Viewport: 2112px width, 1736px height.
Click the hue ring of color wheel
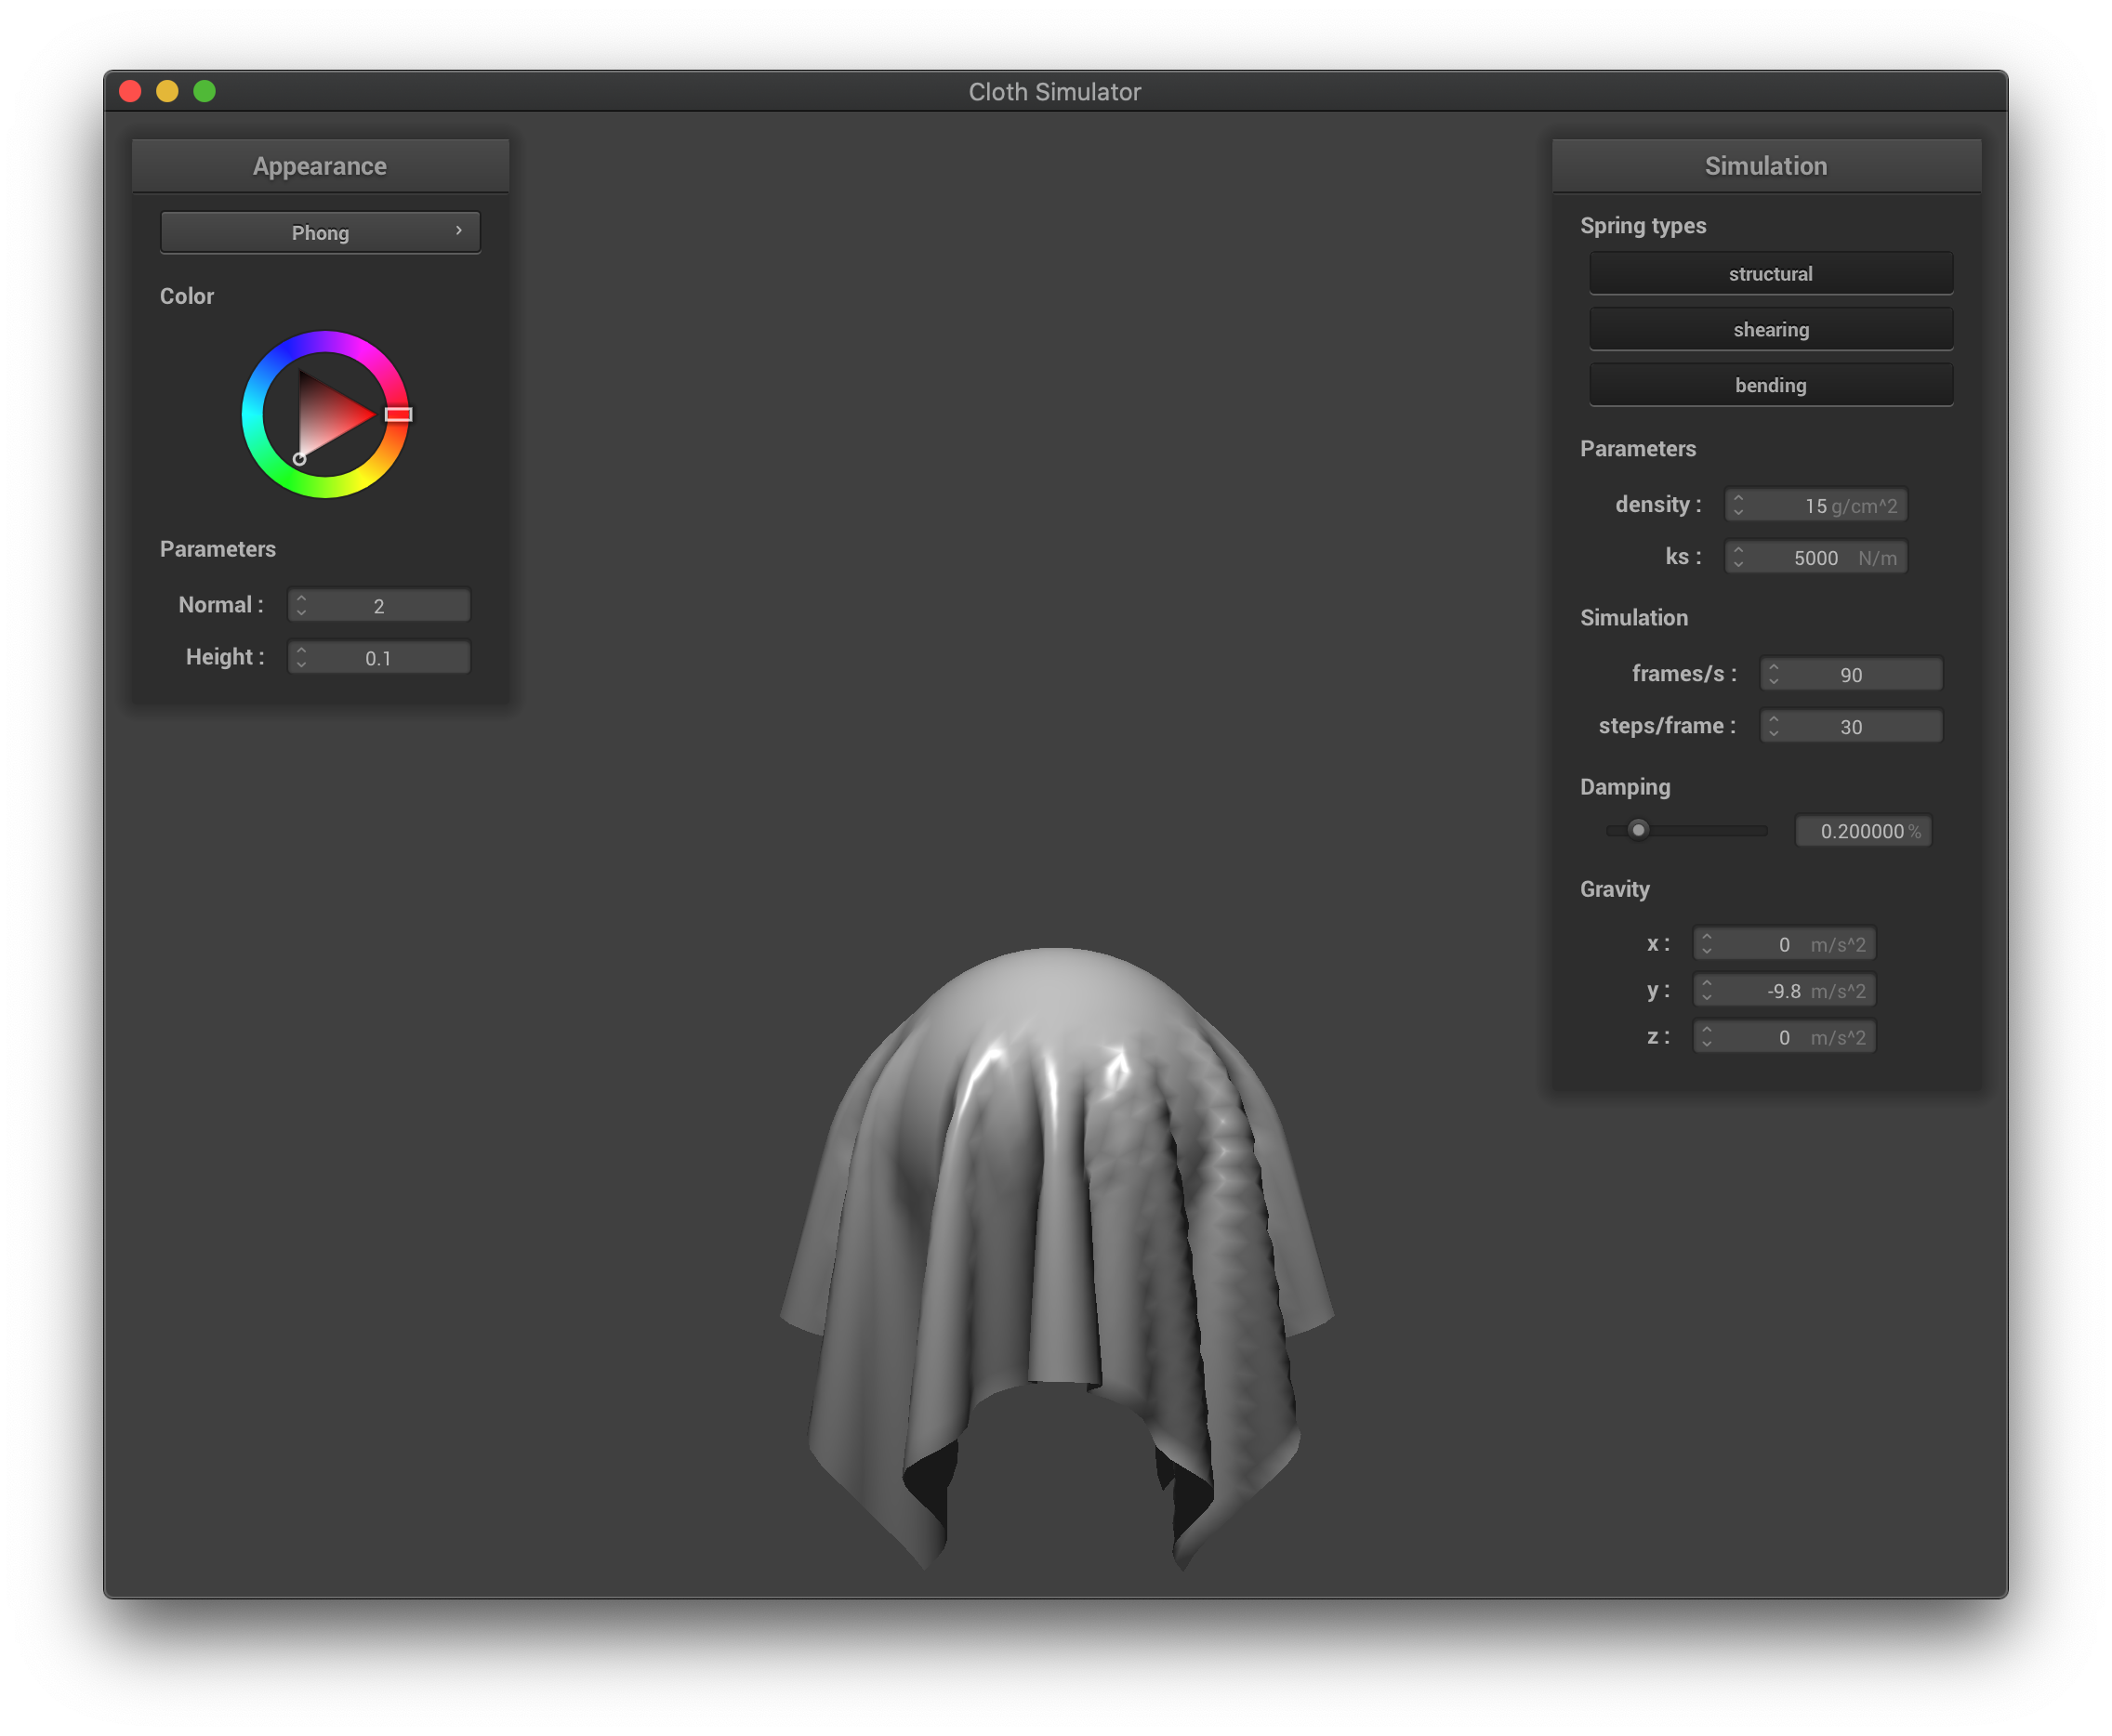coord(253,414)
